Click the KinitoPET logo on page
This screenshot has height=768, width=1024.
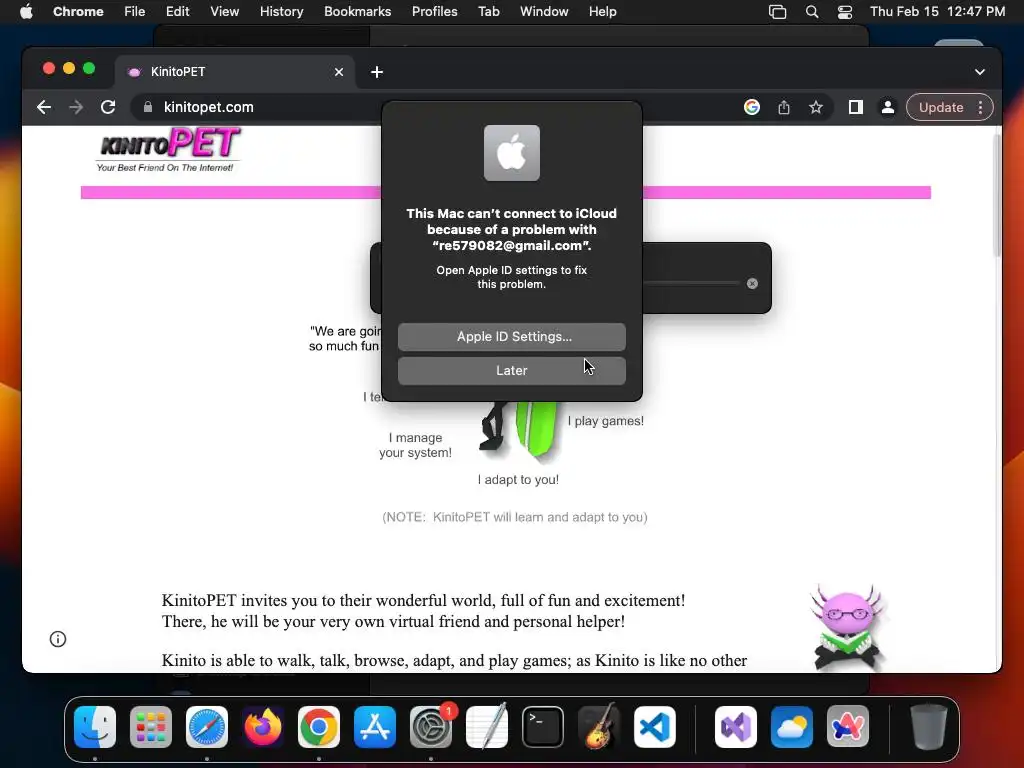(x=168, y=150)
